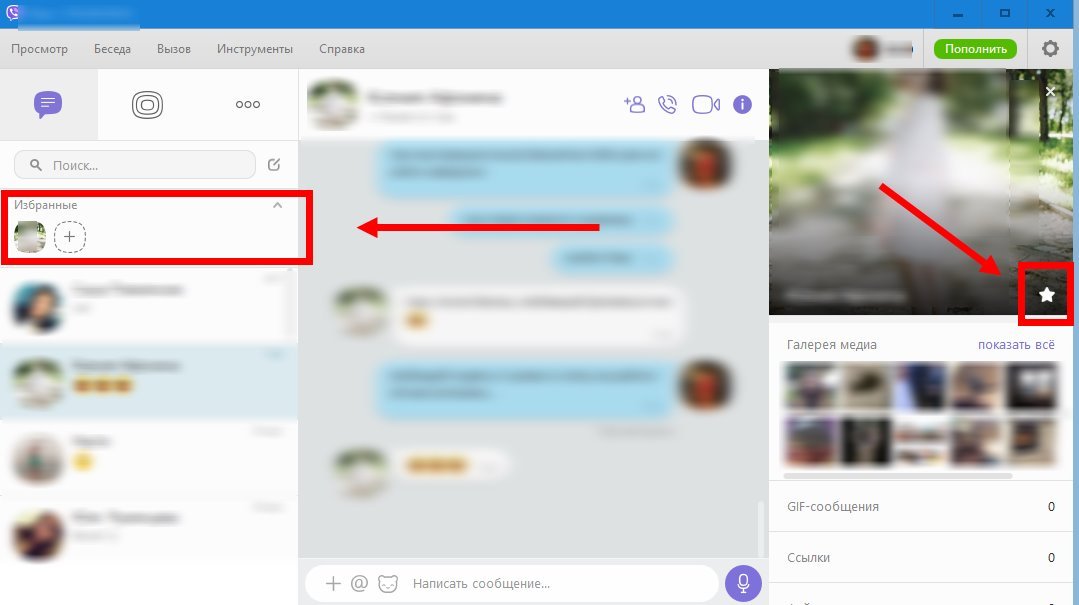Add a new favorite with plus circle
This screenshot has height=605, width=1079.
[x=70, y=237]
